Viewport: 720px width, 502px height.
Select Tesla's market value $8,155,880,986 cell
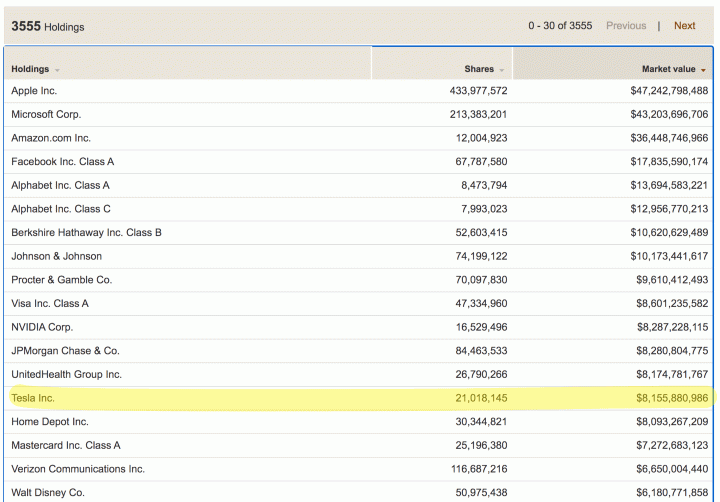tap(658, 398)
